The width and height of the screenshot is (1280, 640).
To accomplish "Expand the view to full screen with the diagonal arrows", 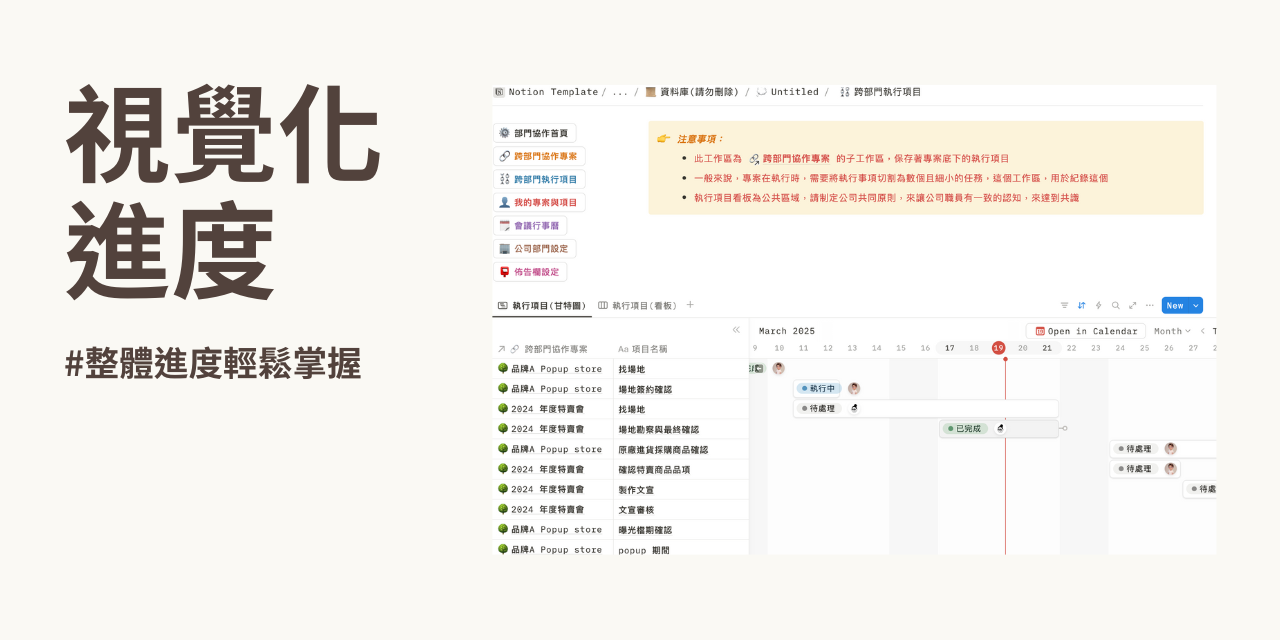I will pos(1133,305).
